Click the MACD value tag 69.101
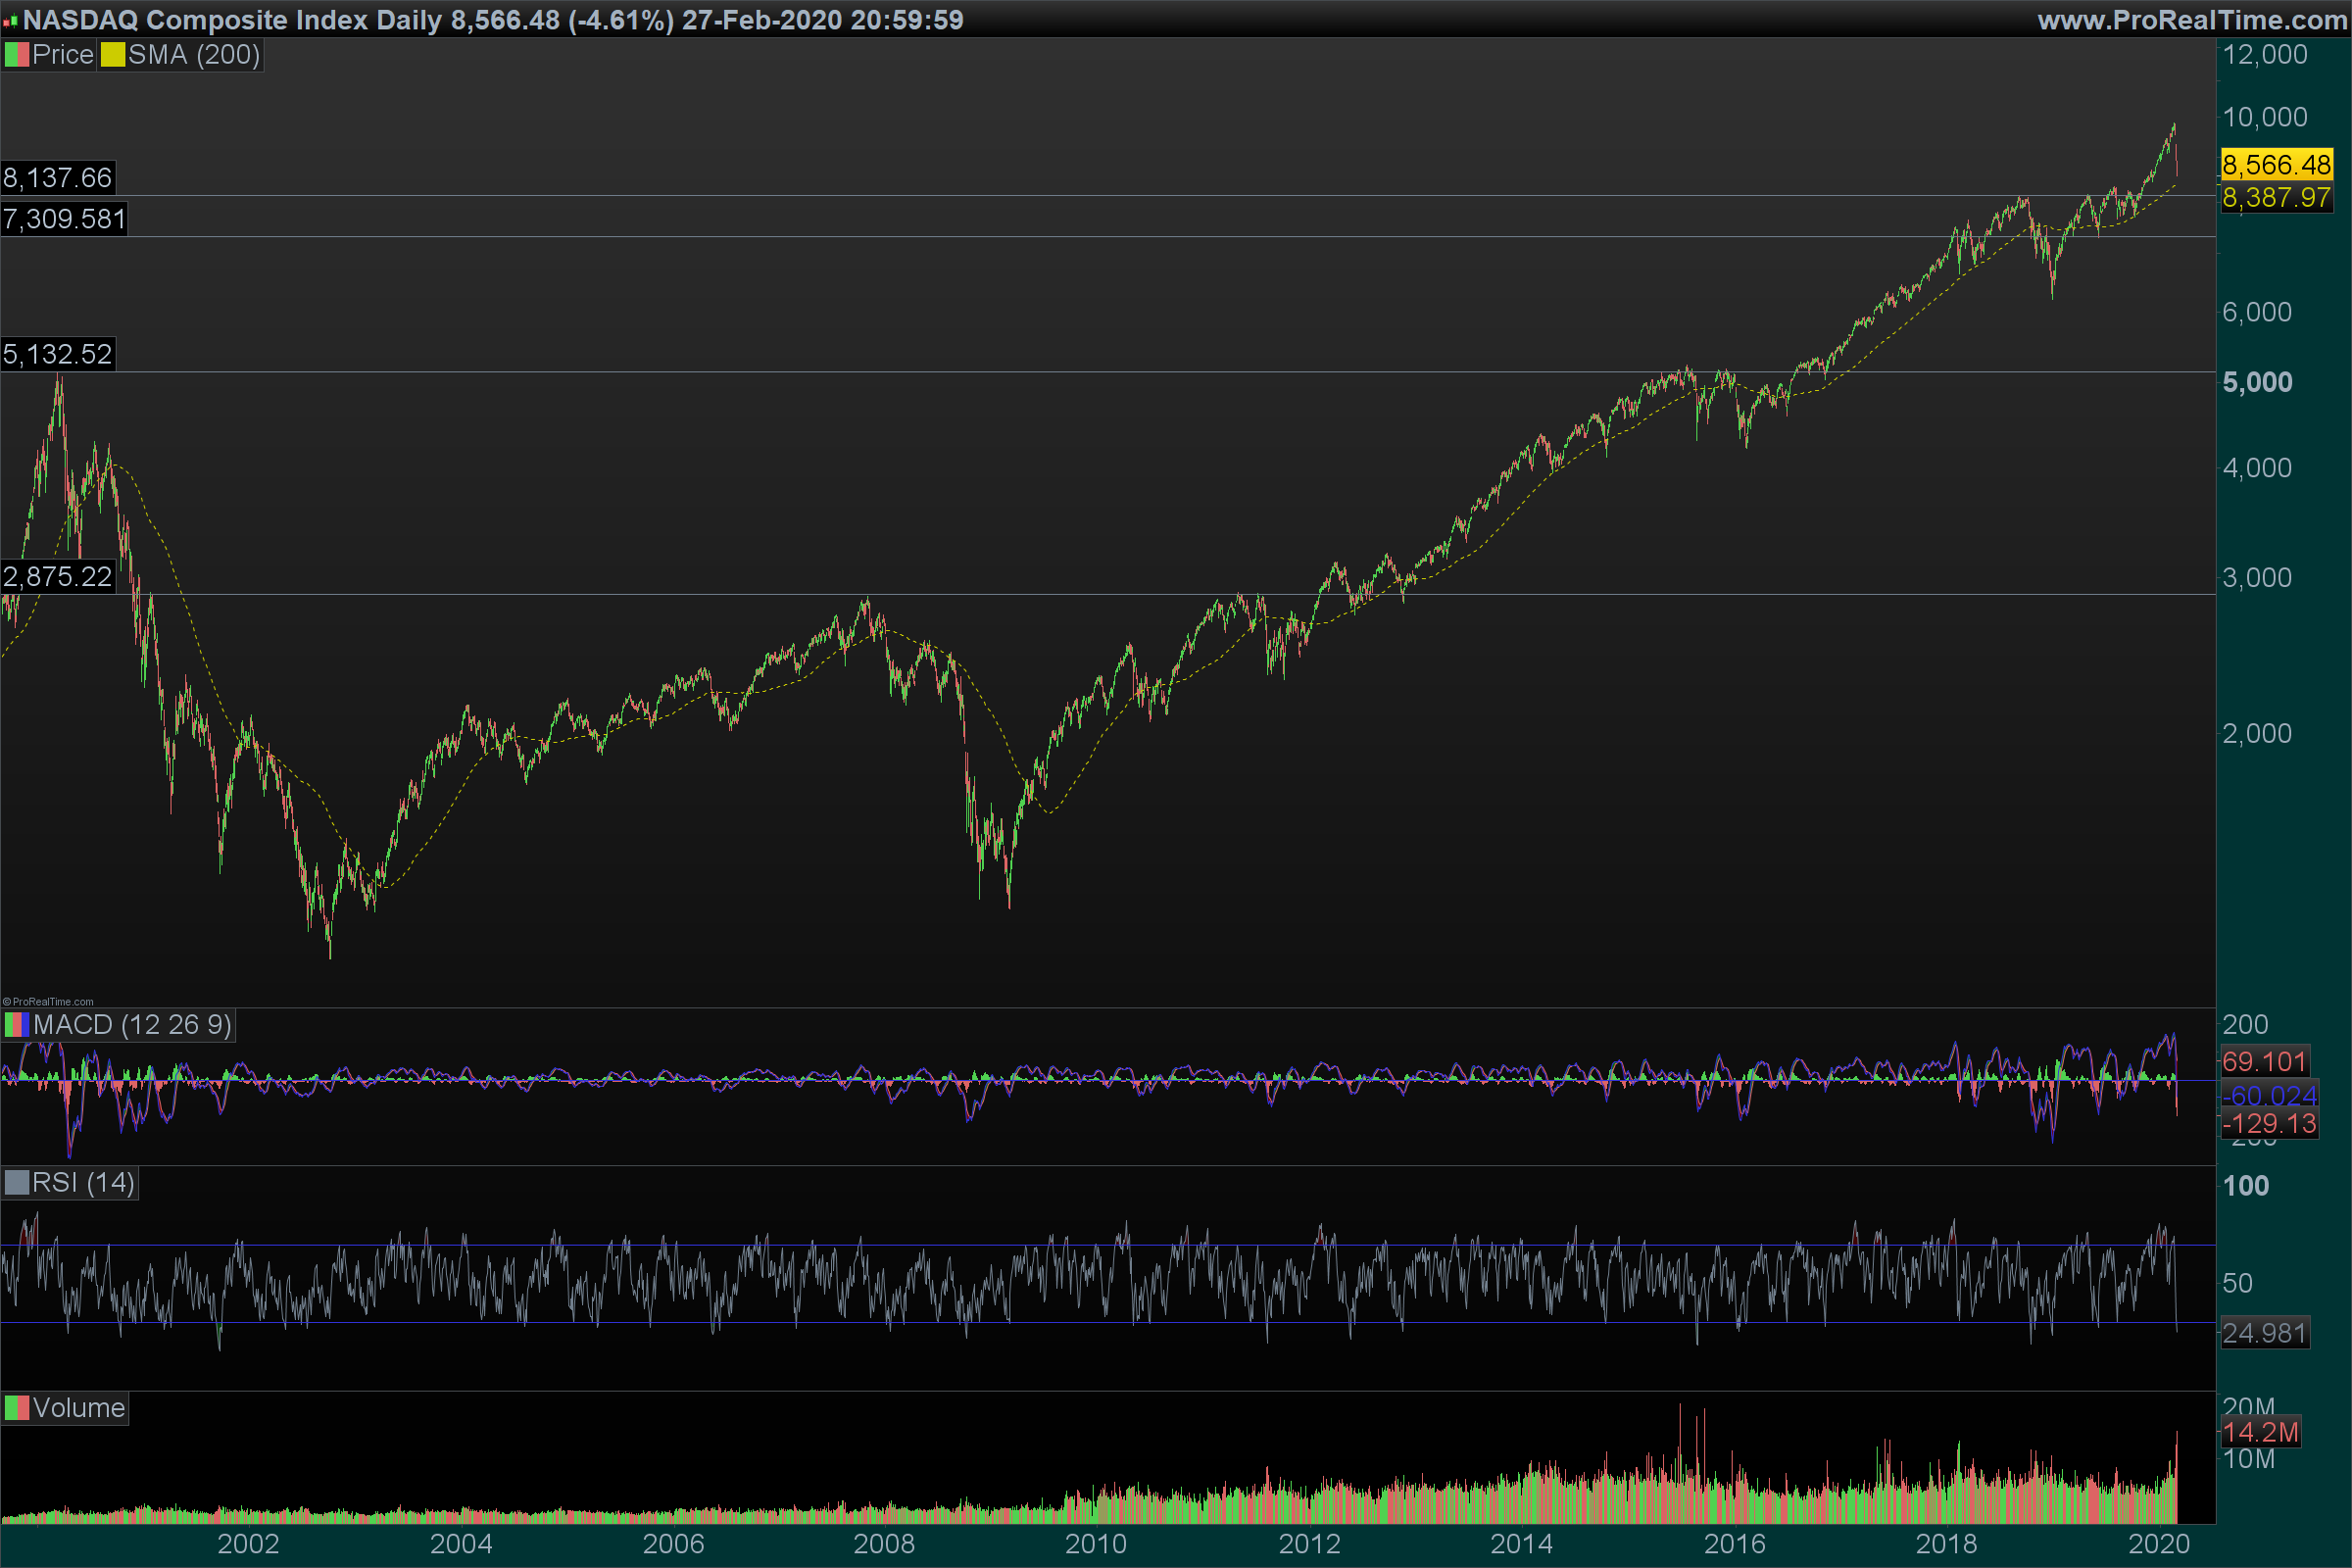Viewport: 2352px width, 1568px height. click(x=2264, y=1062)
